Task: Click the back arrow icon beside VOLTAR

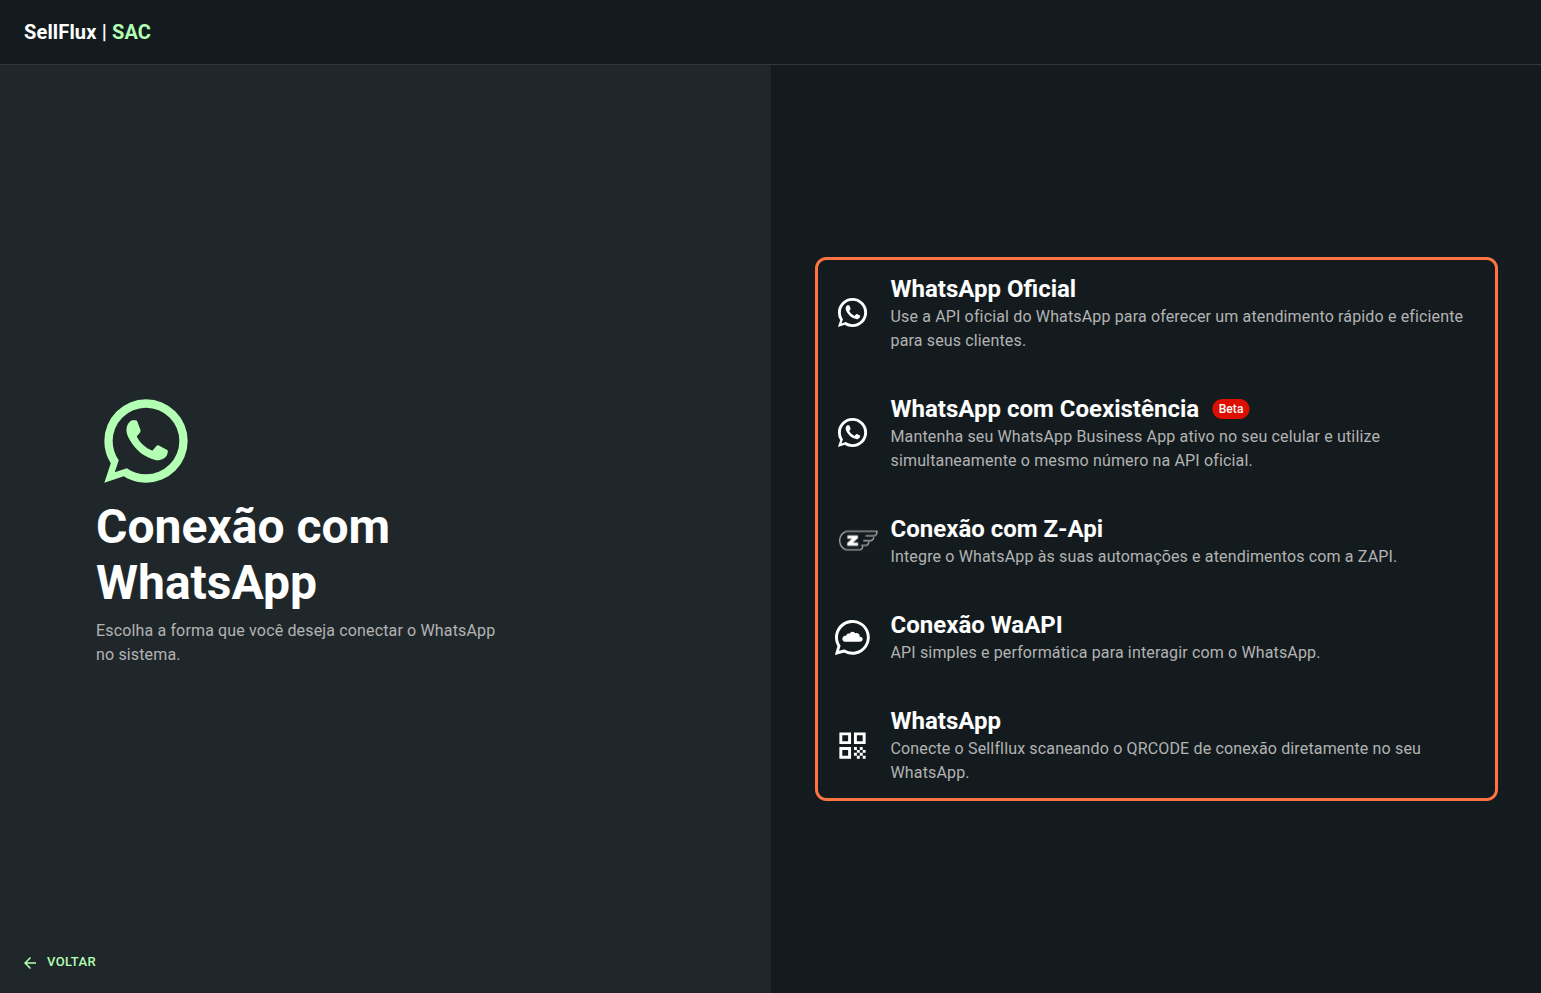Action: tap(30, 962)
